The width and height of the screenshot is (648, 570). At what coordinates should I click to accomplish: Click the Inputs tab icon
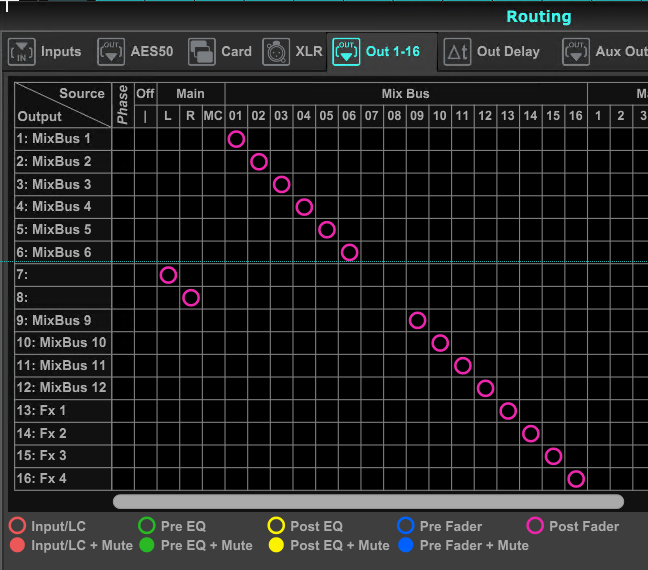pyautogui.click(x=21, y=52)
